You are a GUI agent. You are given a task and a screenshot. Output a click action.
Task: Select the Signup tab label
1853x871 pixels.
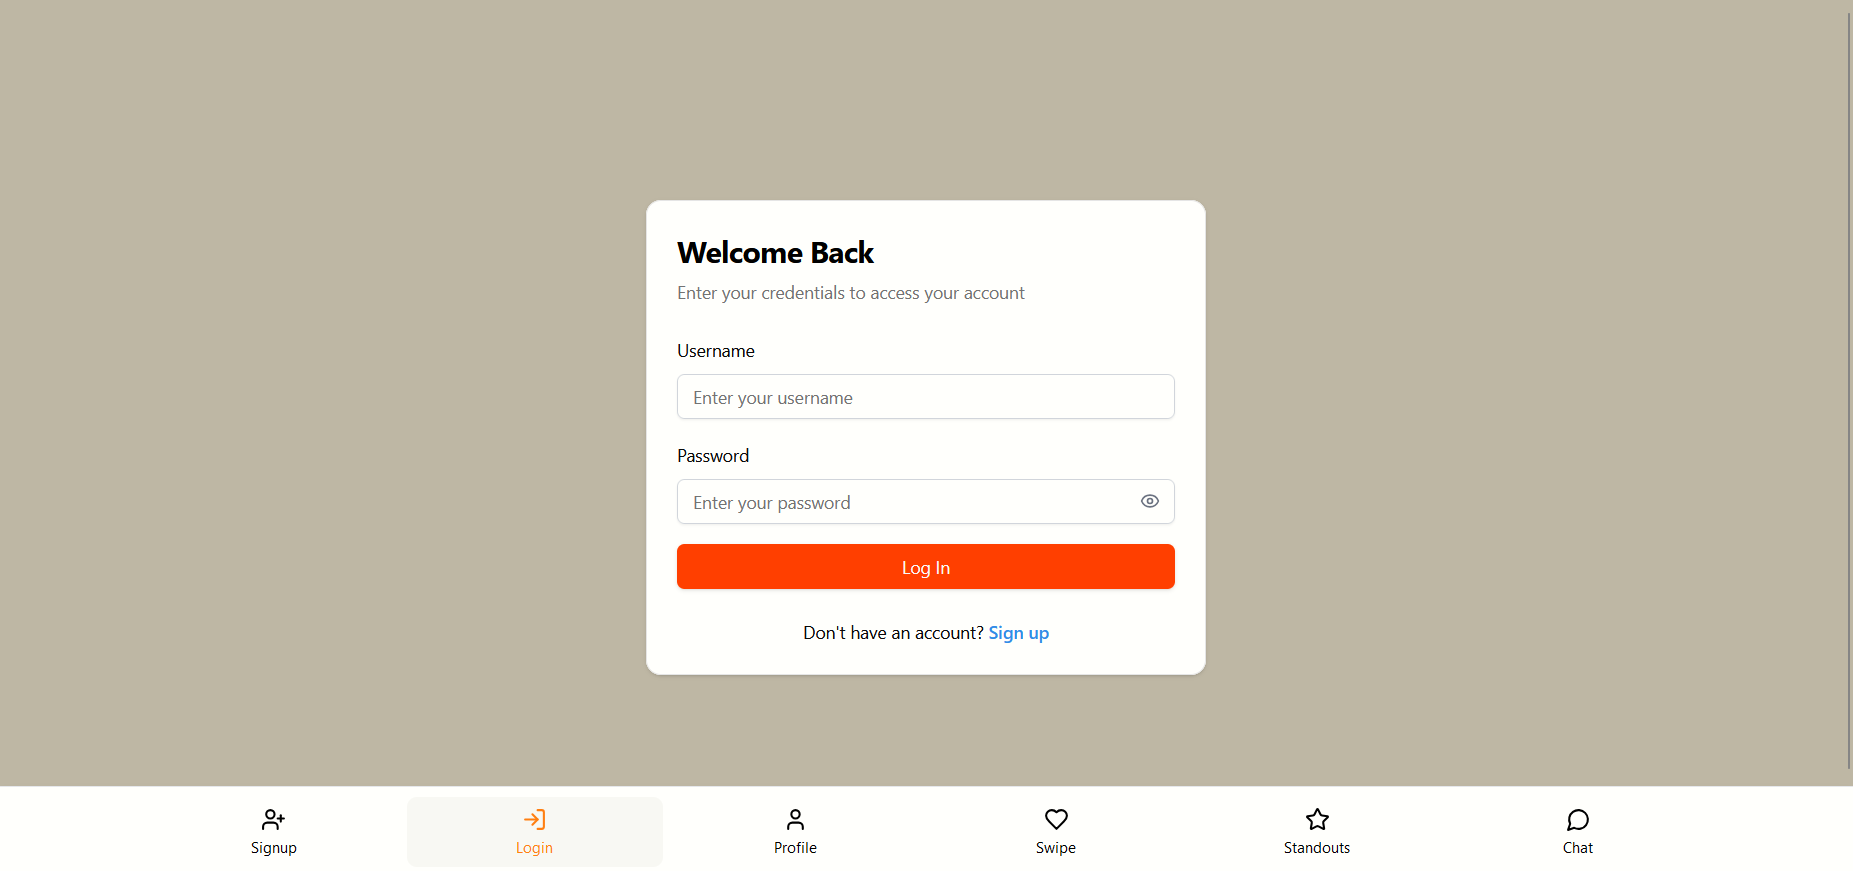click(274, 848)
